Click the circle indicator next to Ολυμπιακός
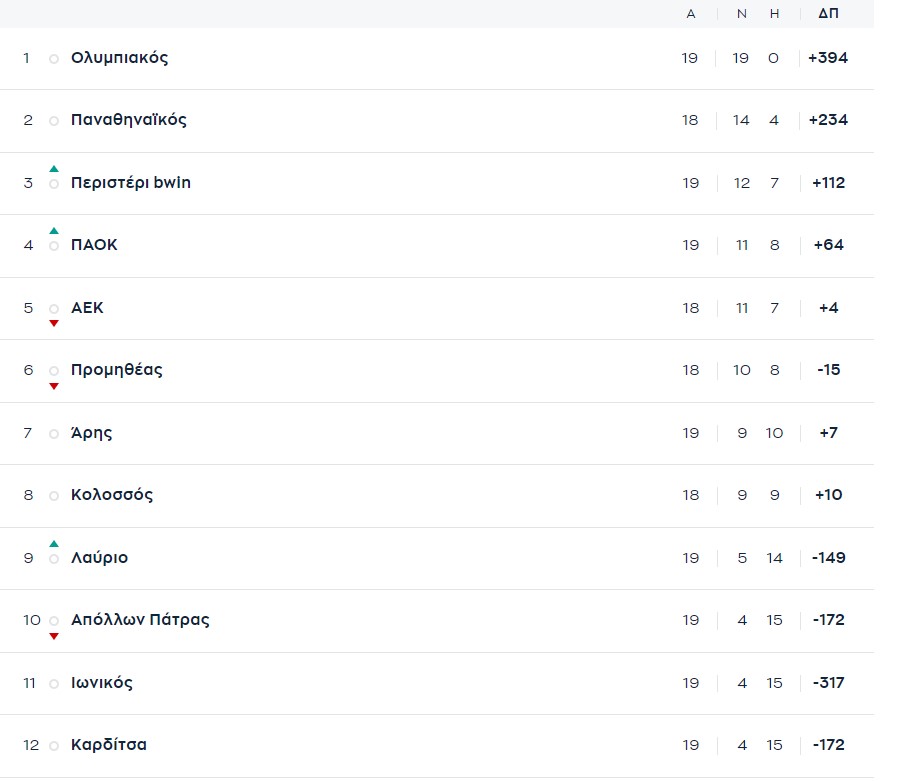The image size is (902, 781). pos(54,59)
